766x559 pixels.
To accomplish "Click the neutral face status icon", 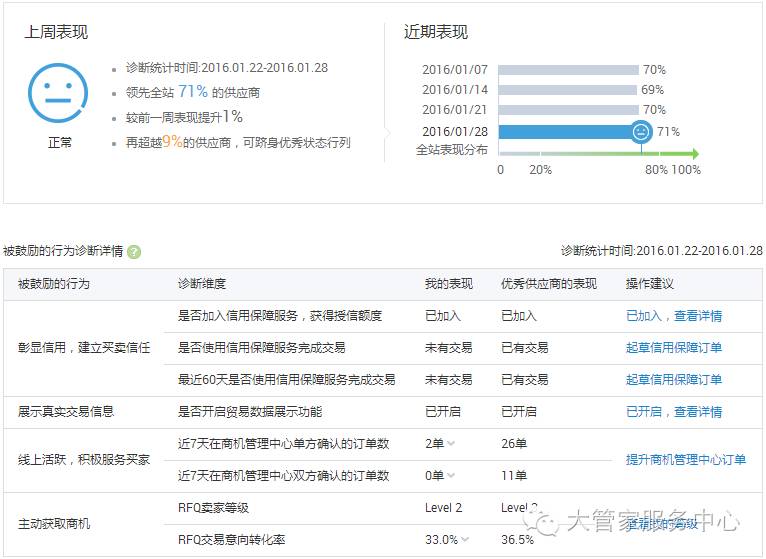I will point(59,93).
